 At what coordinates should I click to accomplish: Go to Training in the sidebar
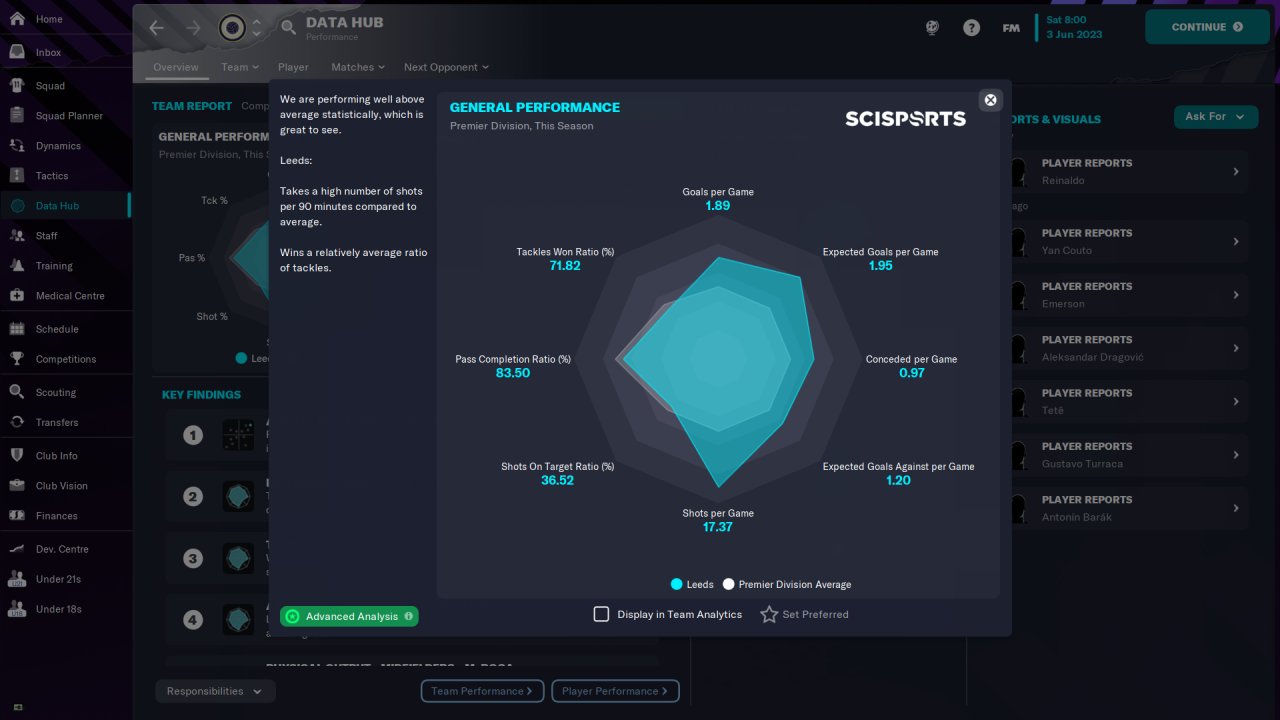(66, 266)
